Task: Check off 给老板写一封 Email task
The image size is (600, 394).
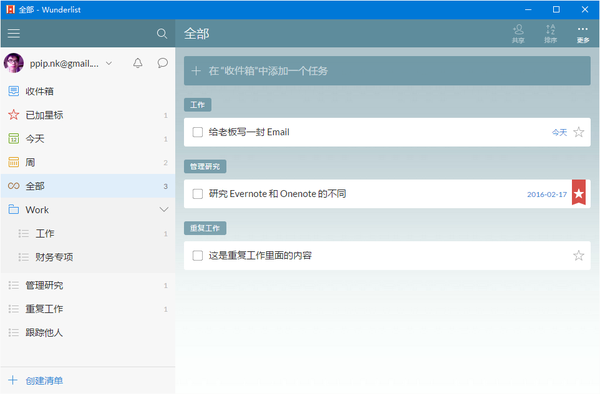Action: [x=197, y=132]
